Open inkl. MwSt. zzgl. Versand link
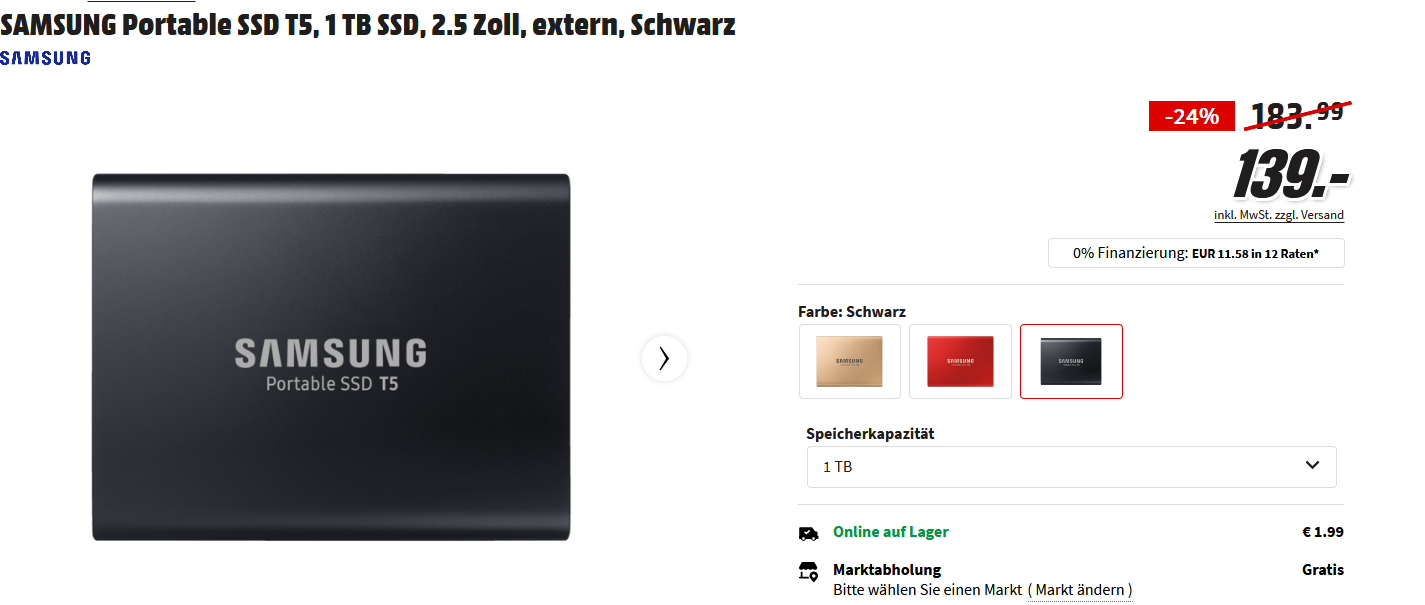The width and height of the screenshot is (1425, 605). click(x=1279, y=215)
